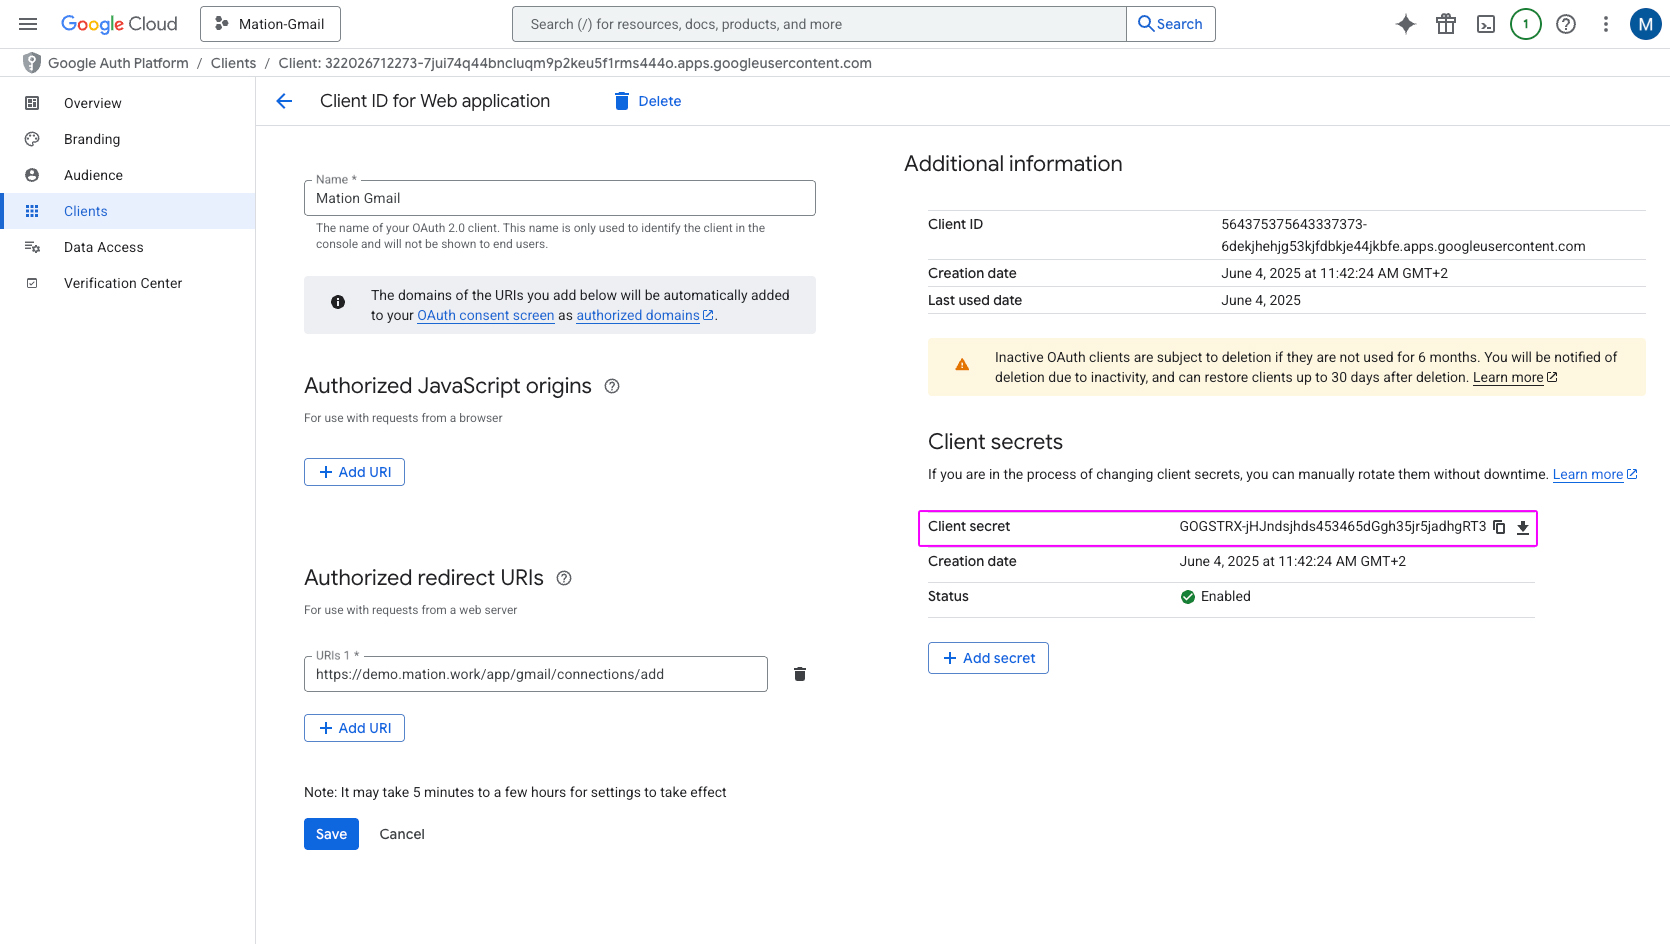
Task: Copy the client secret to clipboard
Action: 1499,527
